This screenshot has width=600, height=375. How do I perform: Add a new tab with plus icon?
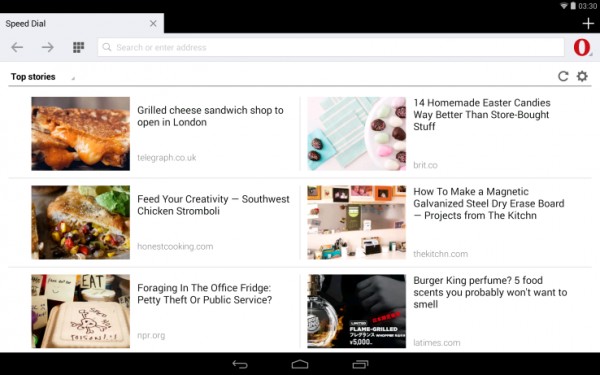point(588,24)
